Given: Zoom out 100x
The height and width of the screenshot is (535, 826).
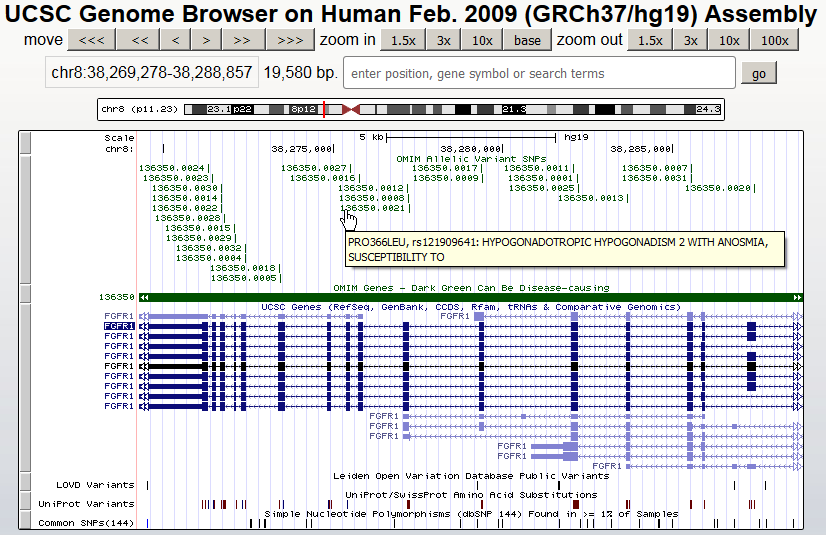Looking at the screenshot, I should pyautogui.click(x=774, y=40).
